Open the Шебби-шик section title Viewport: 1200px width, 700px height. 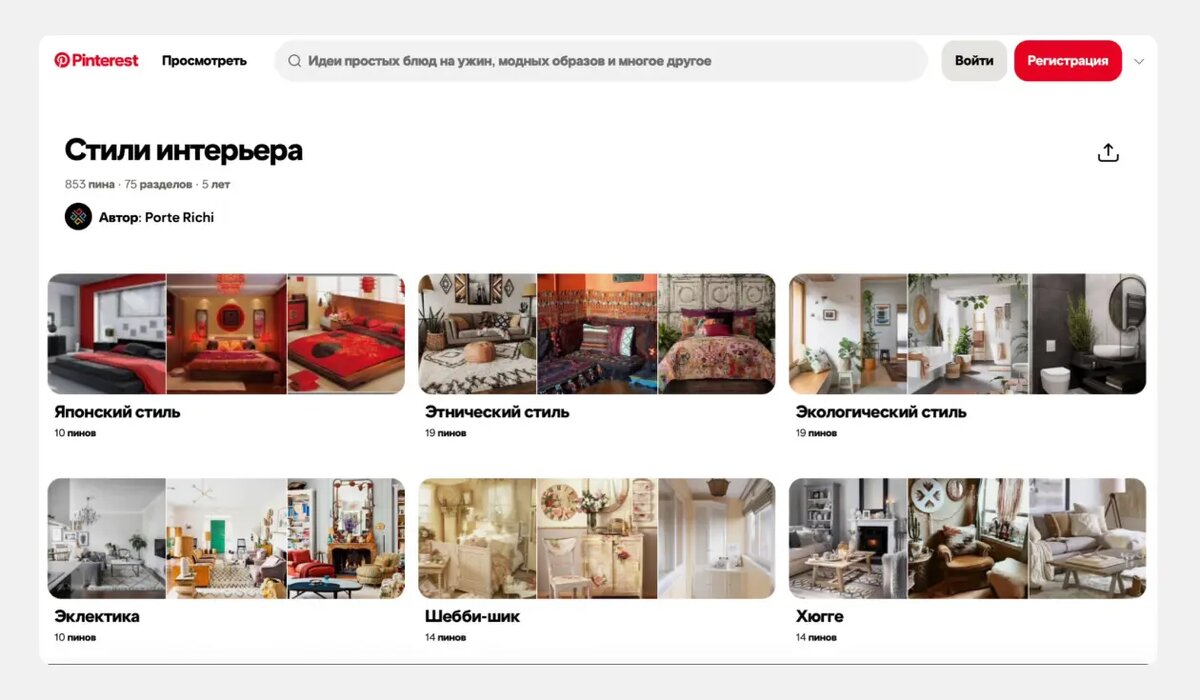tap(472, 616)
